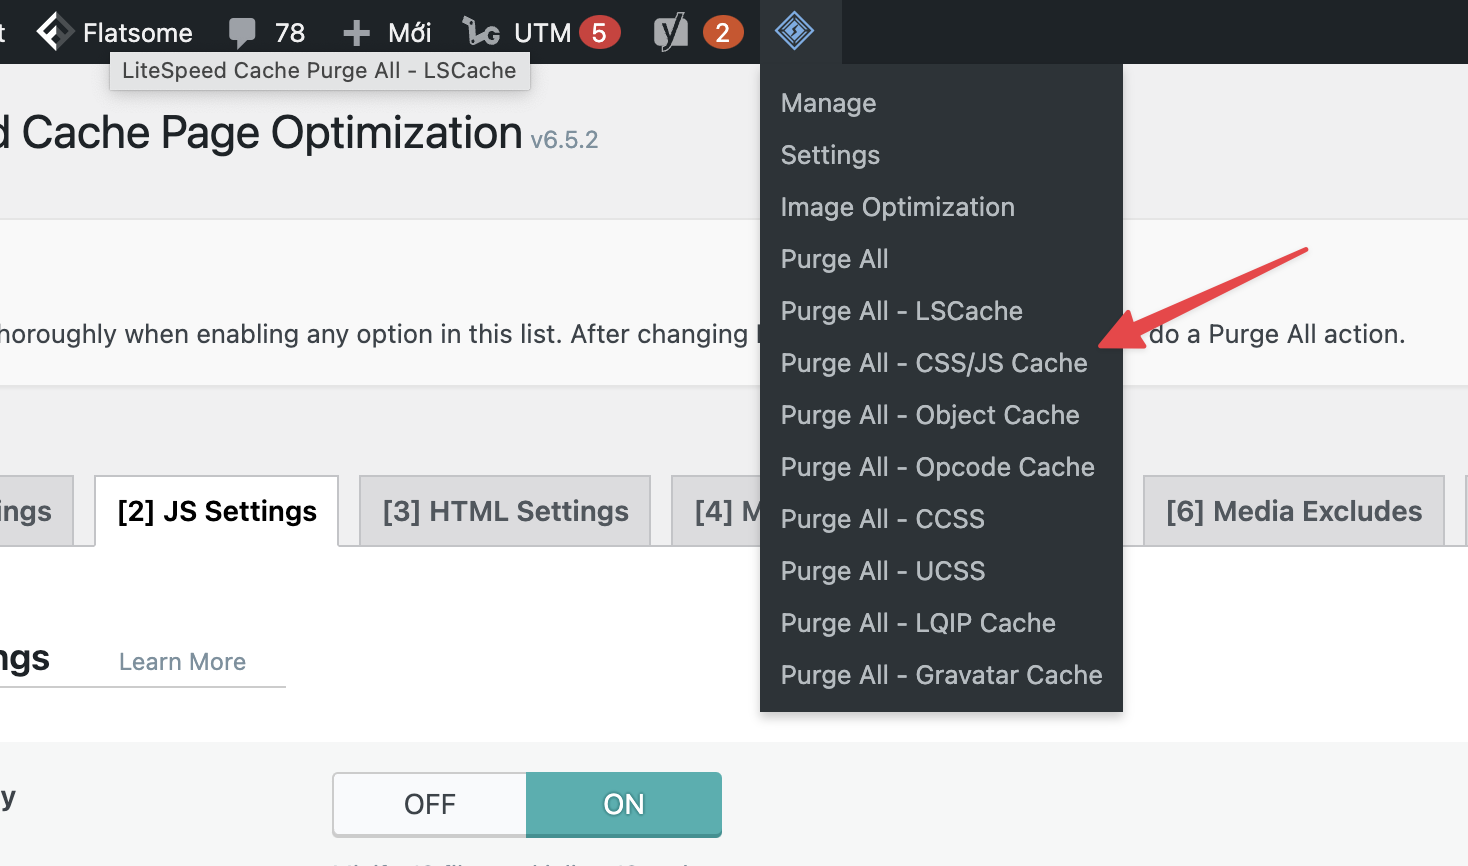This screenshot has height=866, width=1468.
Task: Purge All - Object Cache entry
Action: 929,415
